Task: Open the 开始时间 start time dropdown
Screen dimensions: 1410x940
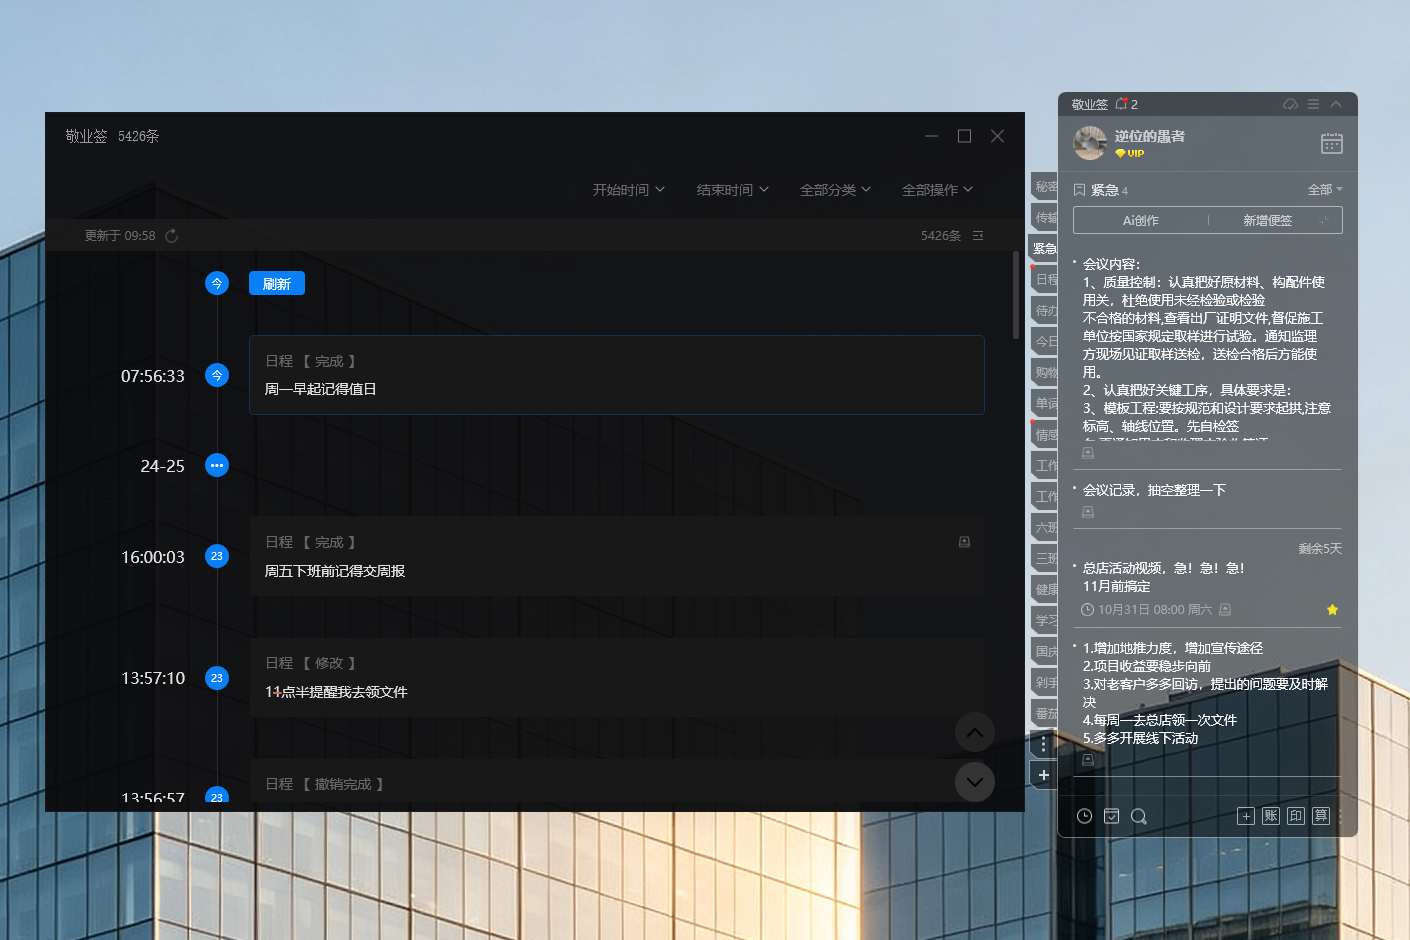Action: tap(629, 190)
